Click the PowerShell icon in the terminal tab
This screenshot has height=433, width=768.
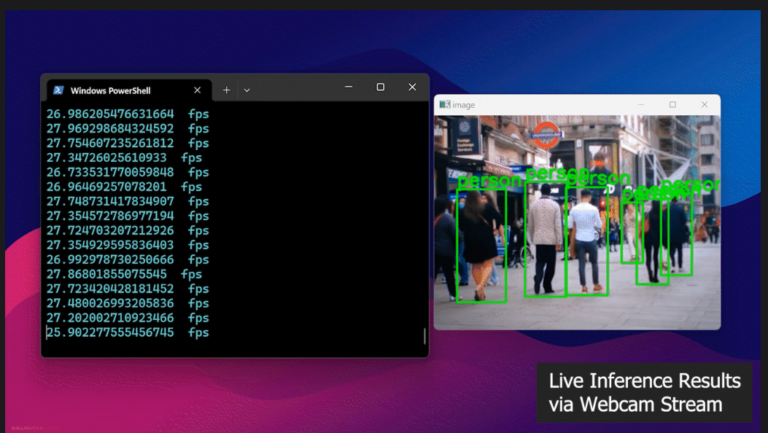click(57, 91)
